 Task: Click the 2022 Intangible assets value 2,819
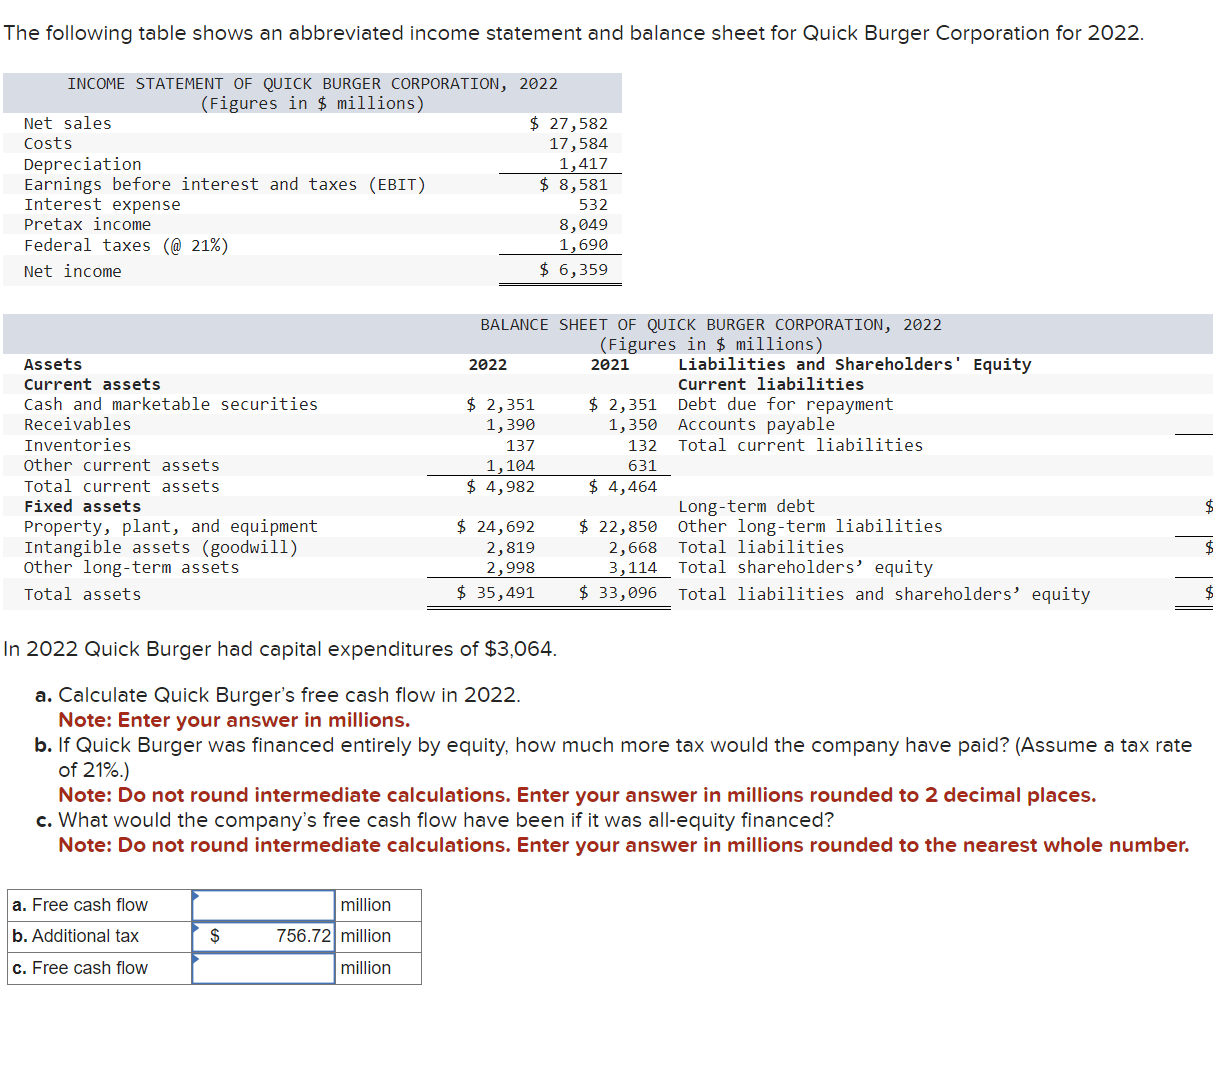[x=510, y=547]
